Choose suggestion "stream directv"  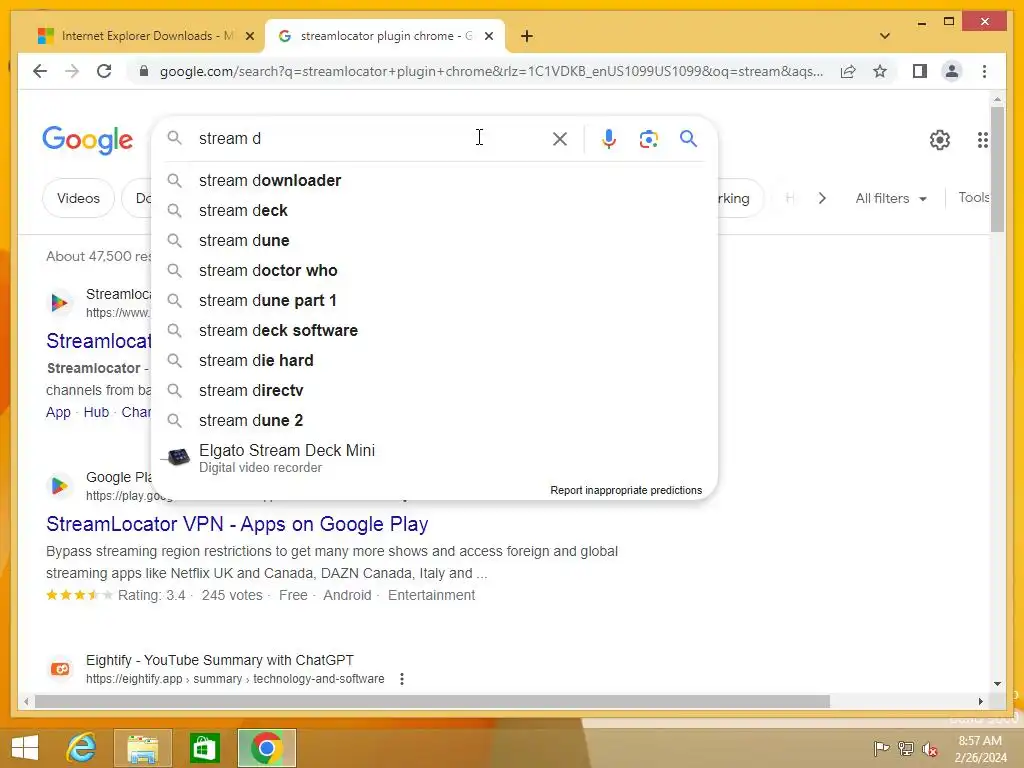click(x=434, y=391)
